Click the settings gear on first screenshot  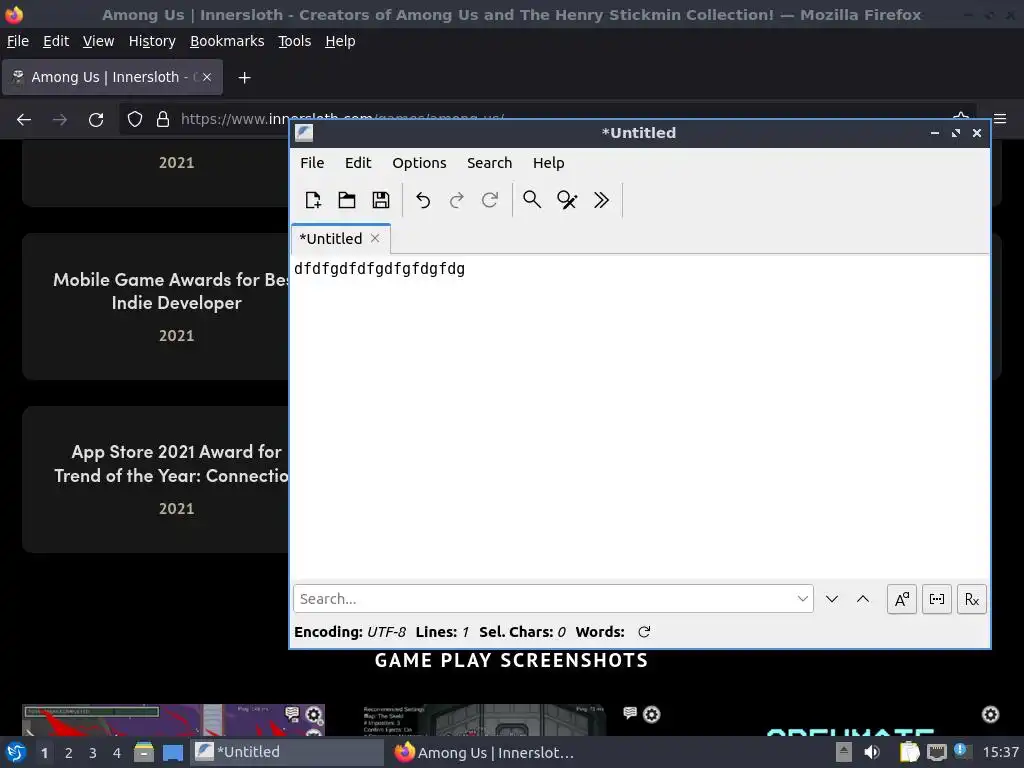[314, 714]
